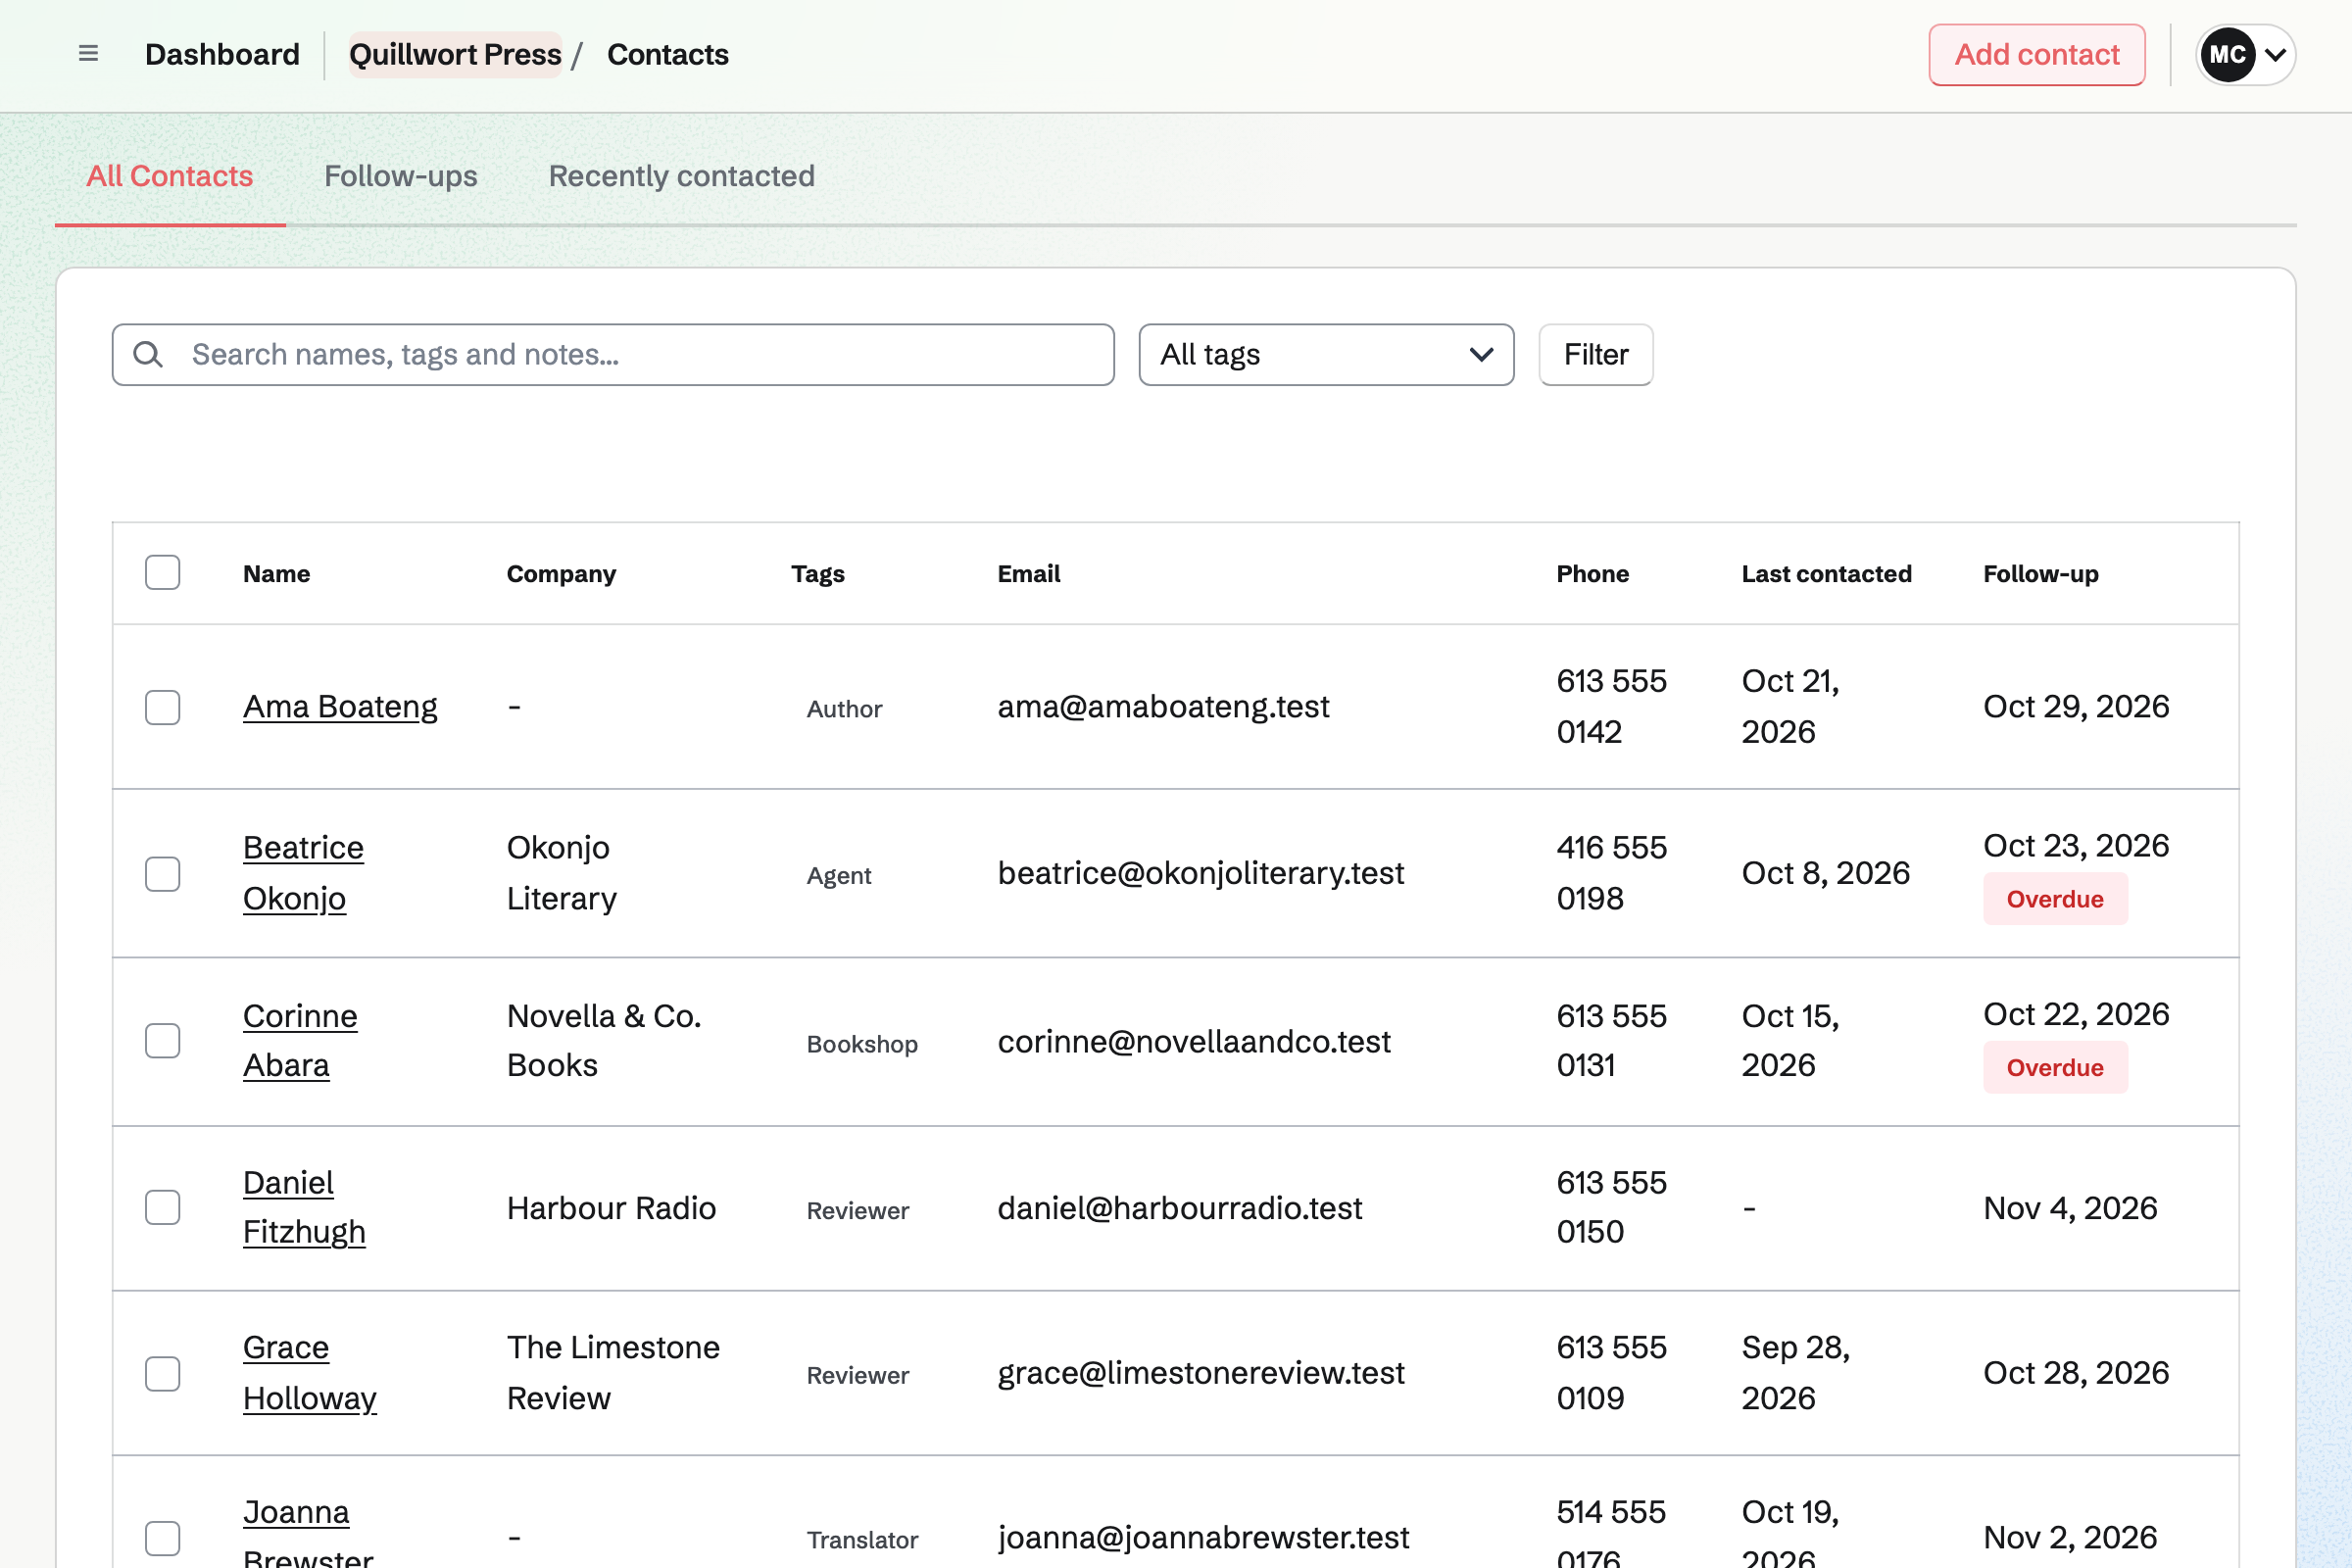Click the Follow-up column header
The height and width of the screenshot is (1568, 2352).
coord(2041,574)
